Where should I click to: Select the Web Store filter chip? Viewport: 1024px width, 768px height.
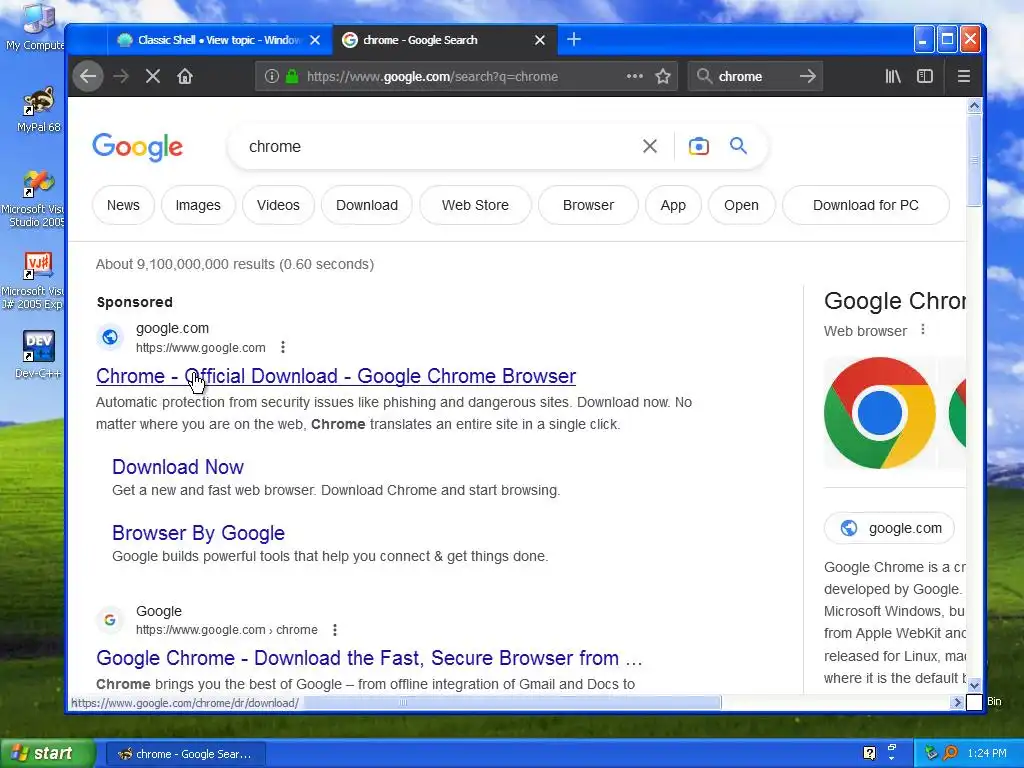(x=475, y=205)
